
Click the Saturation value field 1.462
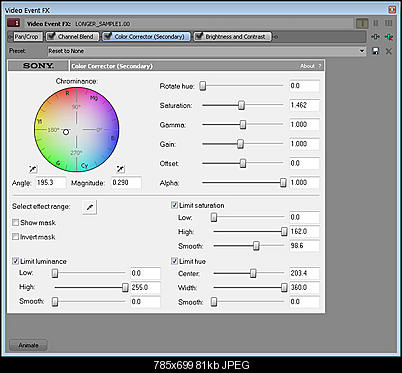[304, 105]
